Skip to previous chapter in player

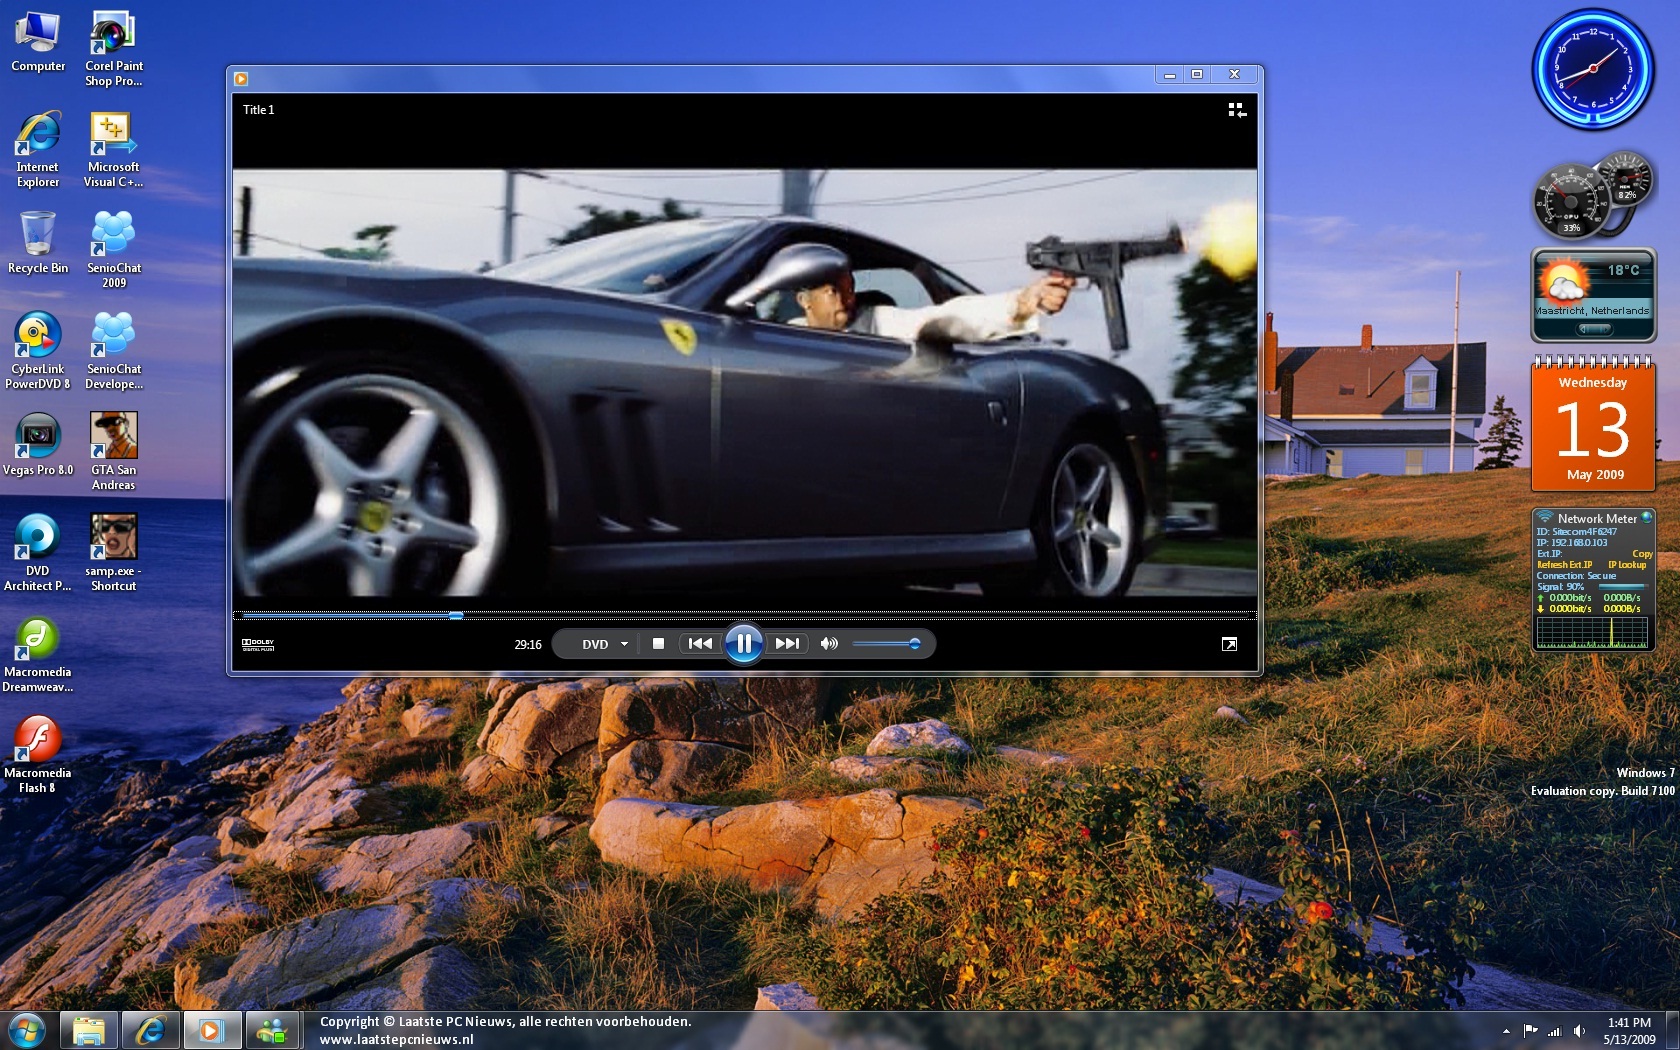700,644
